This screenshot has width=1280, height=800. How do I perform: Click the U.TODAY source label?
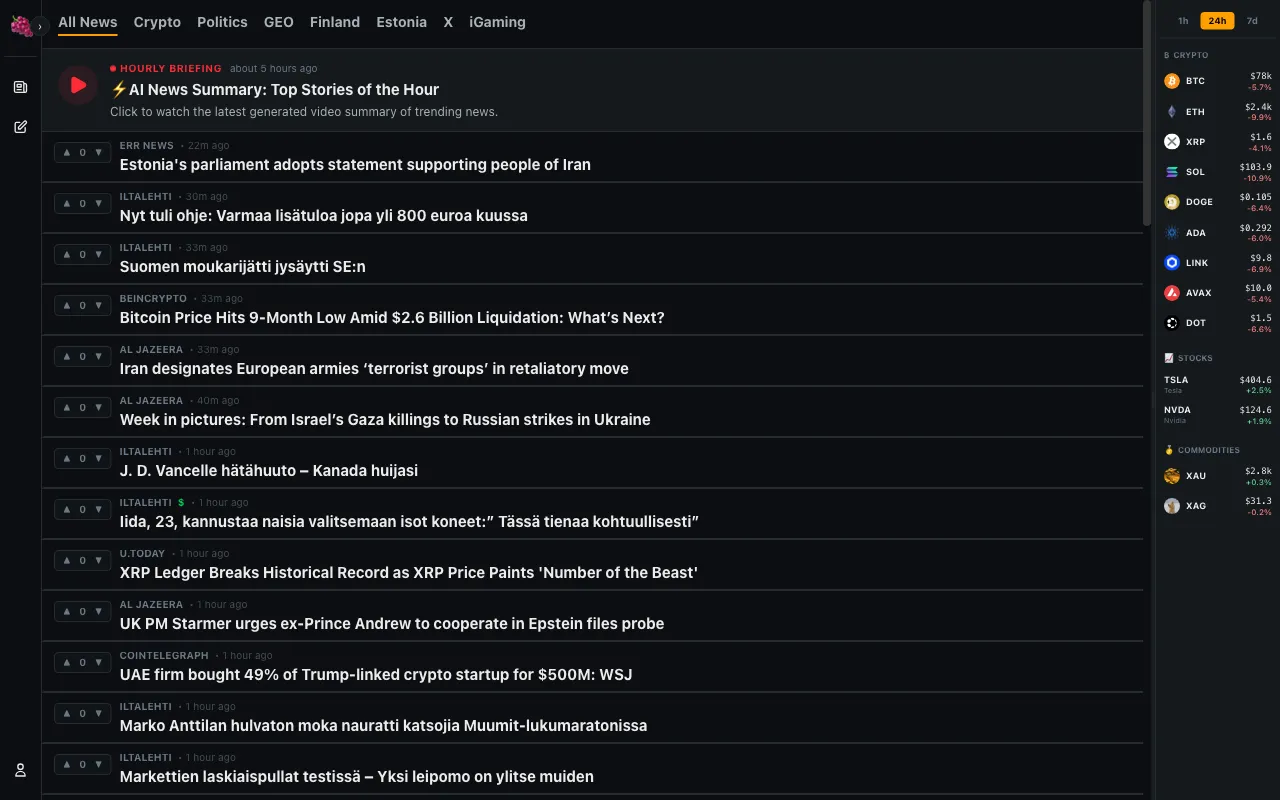pos(143,554)
